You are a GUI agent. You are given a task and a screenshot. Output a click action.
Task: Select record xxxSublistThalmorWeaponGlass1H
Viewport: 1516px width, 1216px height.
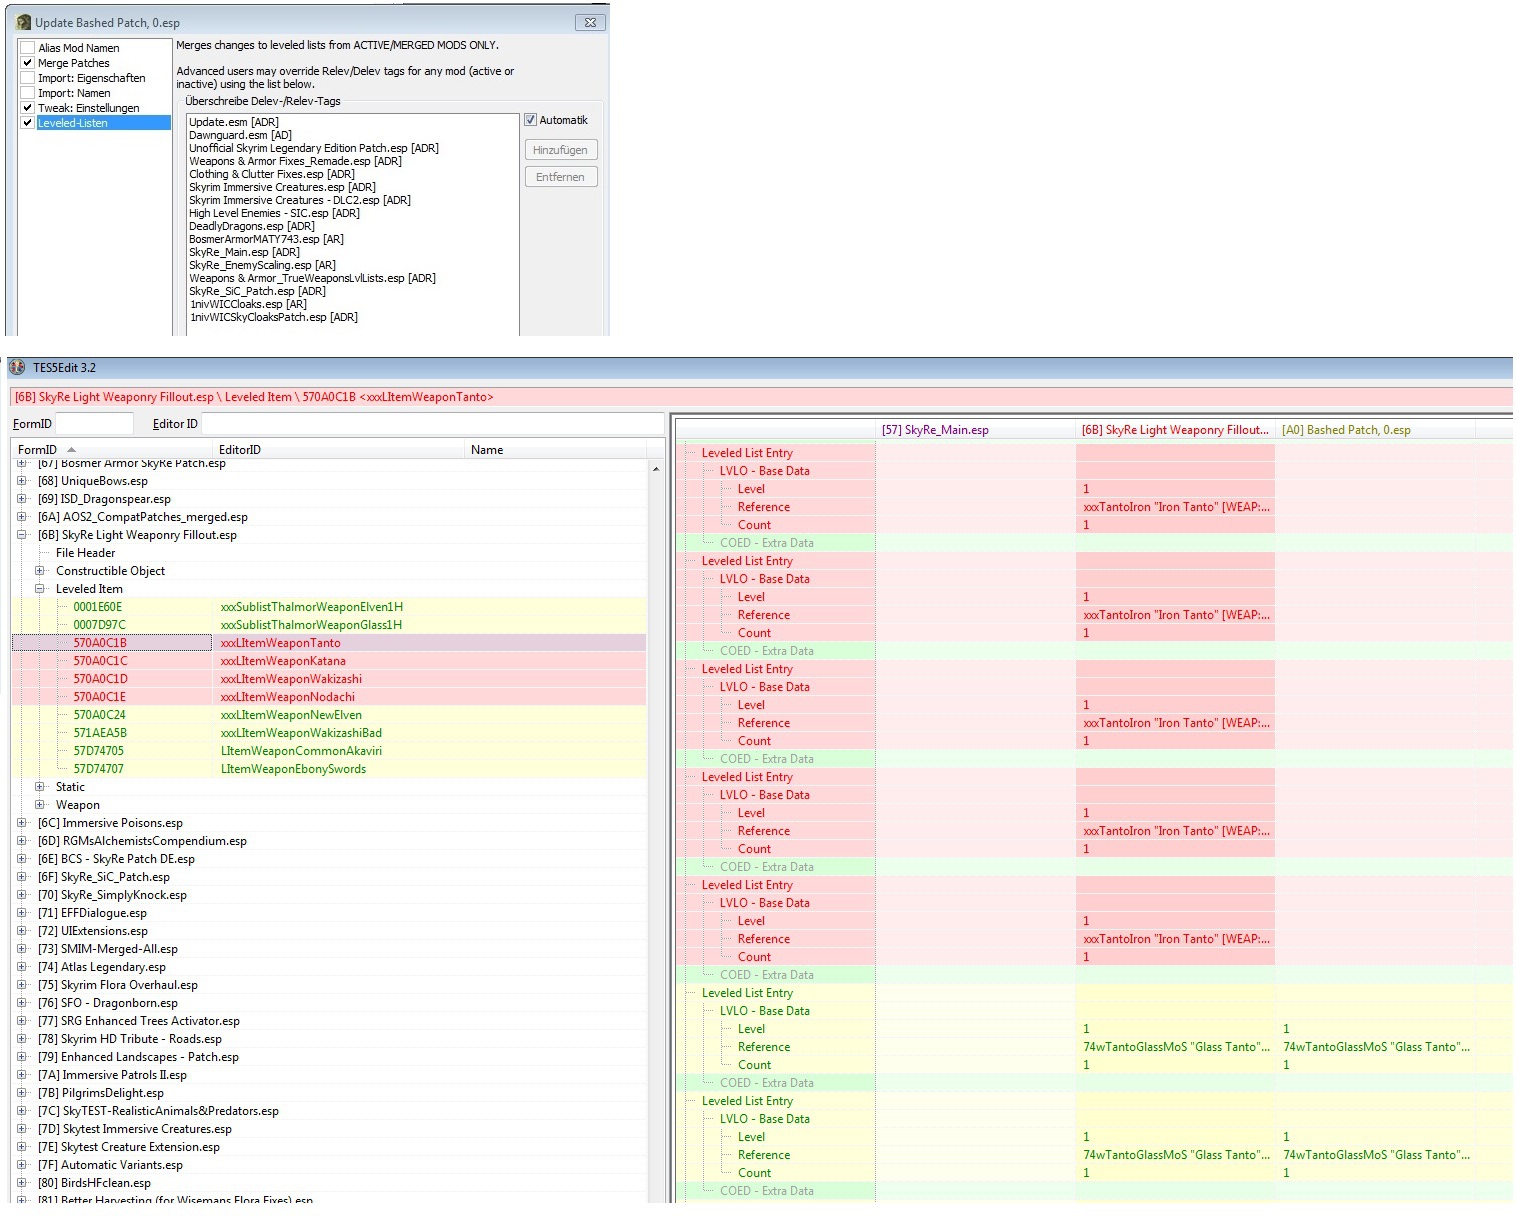point(329,625)
